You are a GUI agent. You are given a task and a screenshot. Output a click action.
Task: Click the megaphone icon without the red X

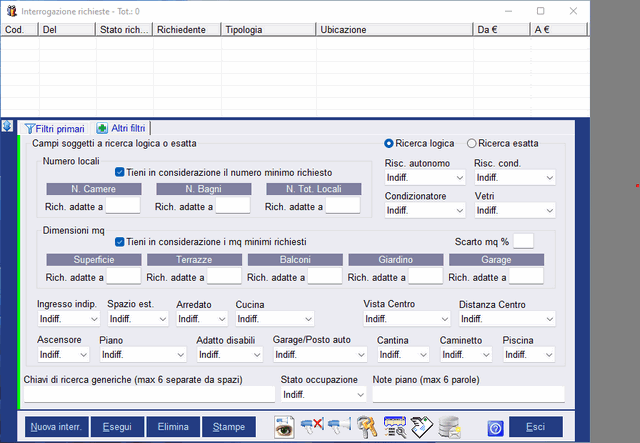(x=339, y=427)
